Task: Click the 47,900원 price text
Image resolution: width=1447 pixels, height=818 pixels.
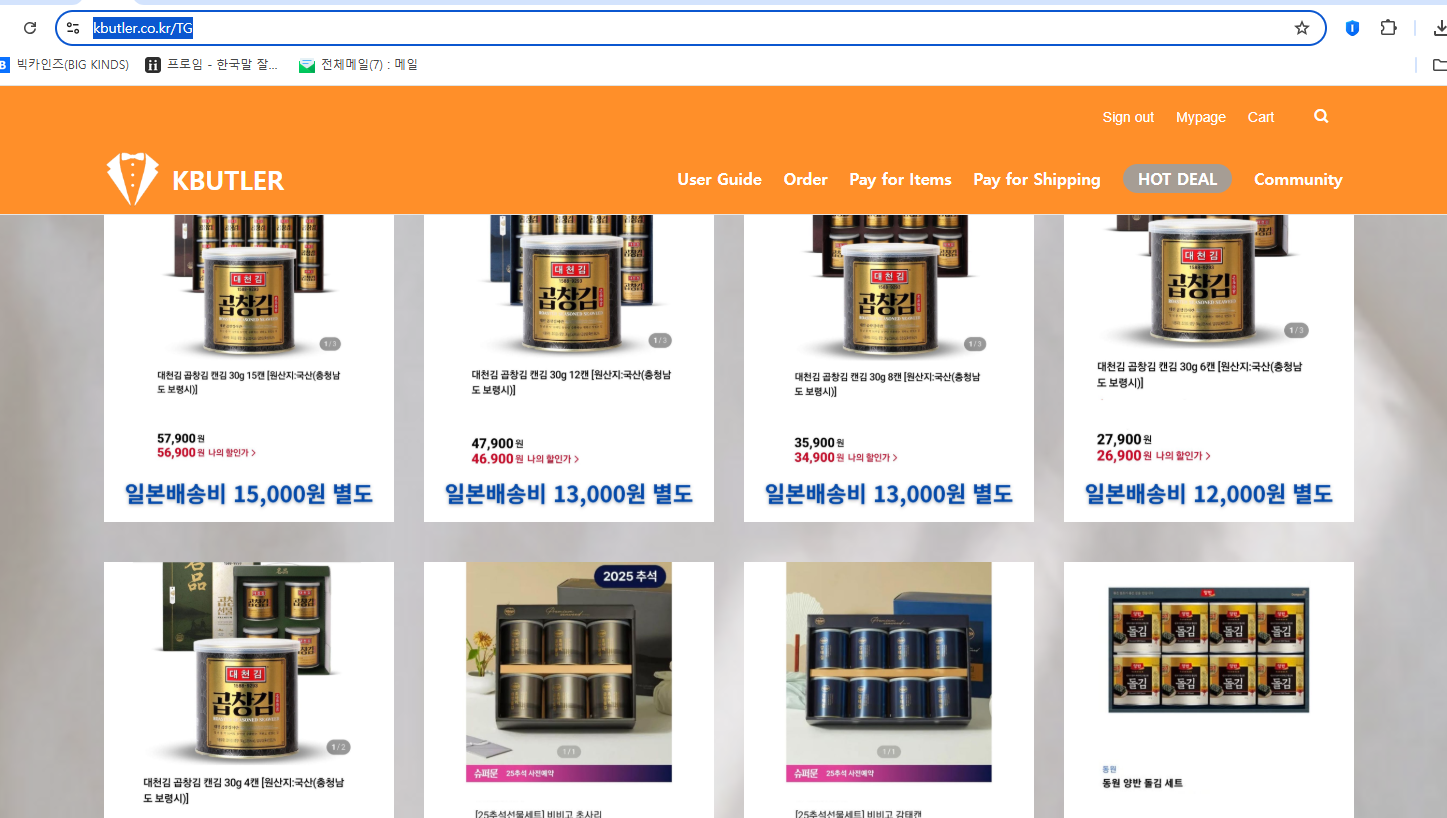Action: point(497,444)
